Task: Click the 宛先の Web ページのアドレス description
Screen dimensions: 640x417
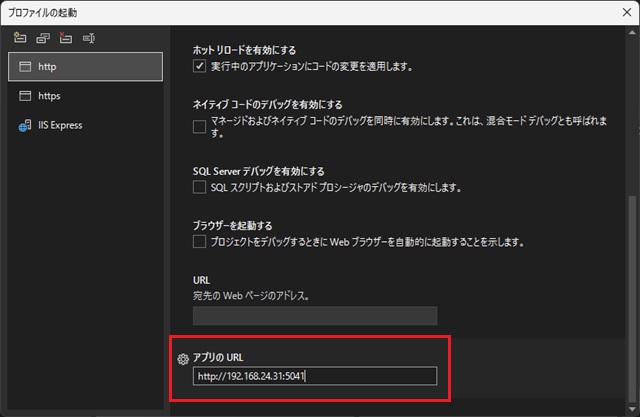Action: [x=251, y=296]
